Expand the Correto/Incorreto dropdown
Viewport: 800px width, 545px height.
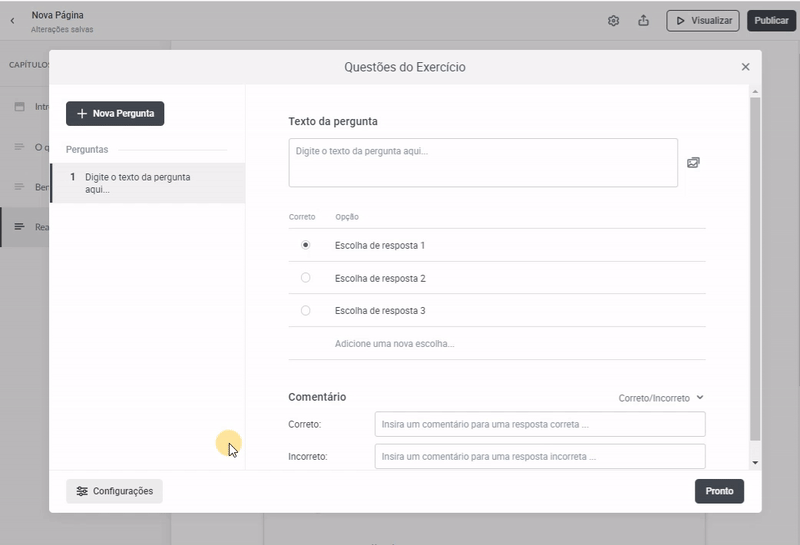click(x=661, y=398)
